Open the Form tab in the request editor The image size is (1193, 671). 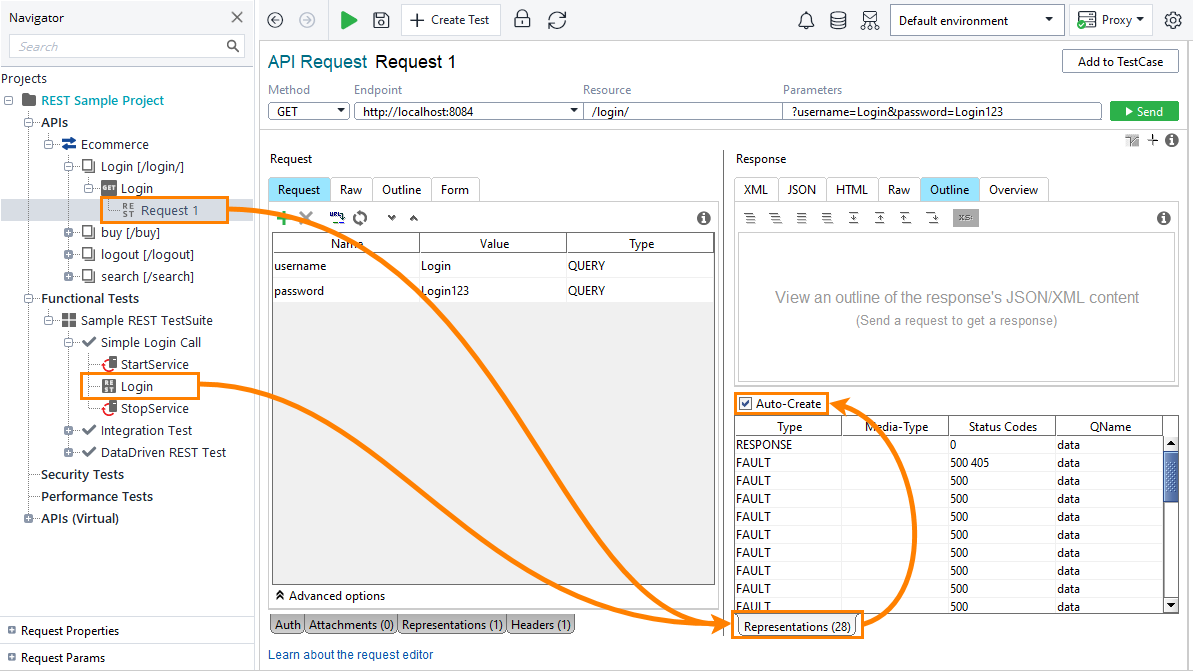pos(454,189)
